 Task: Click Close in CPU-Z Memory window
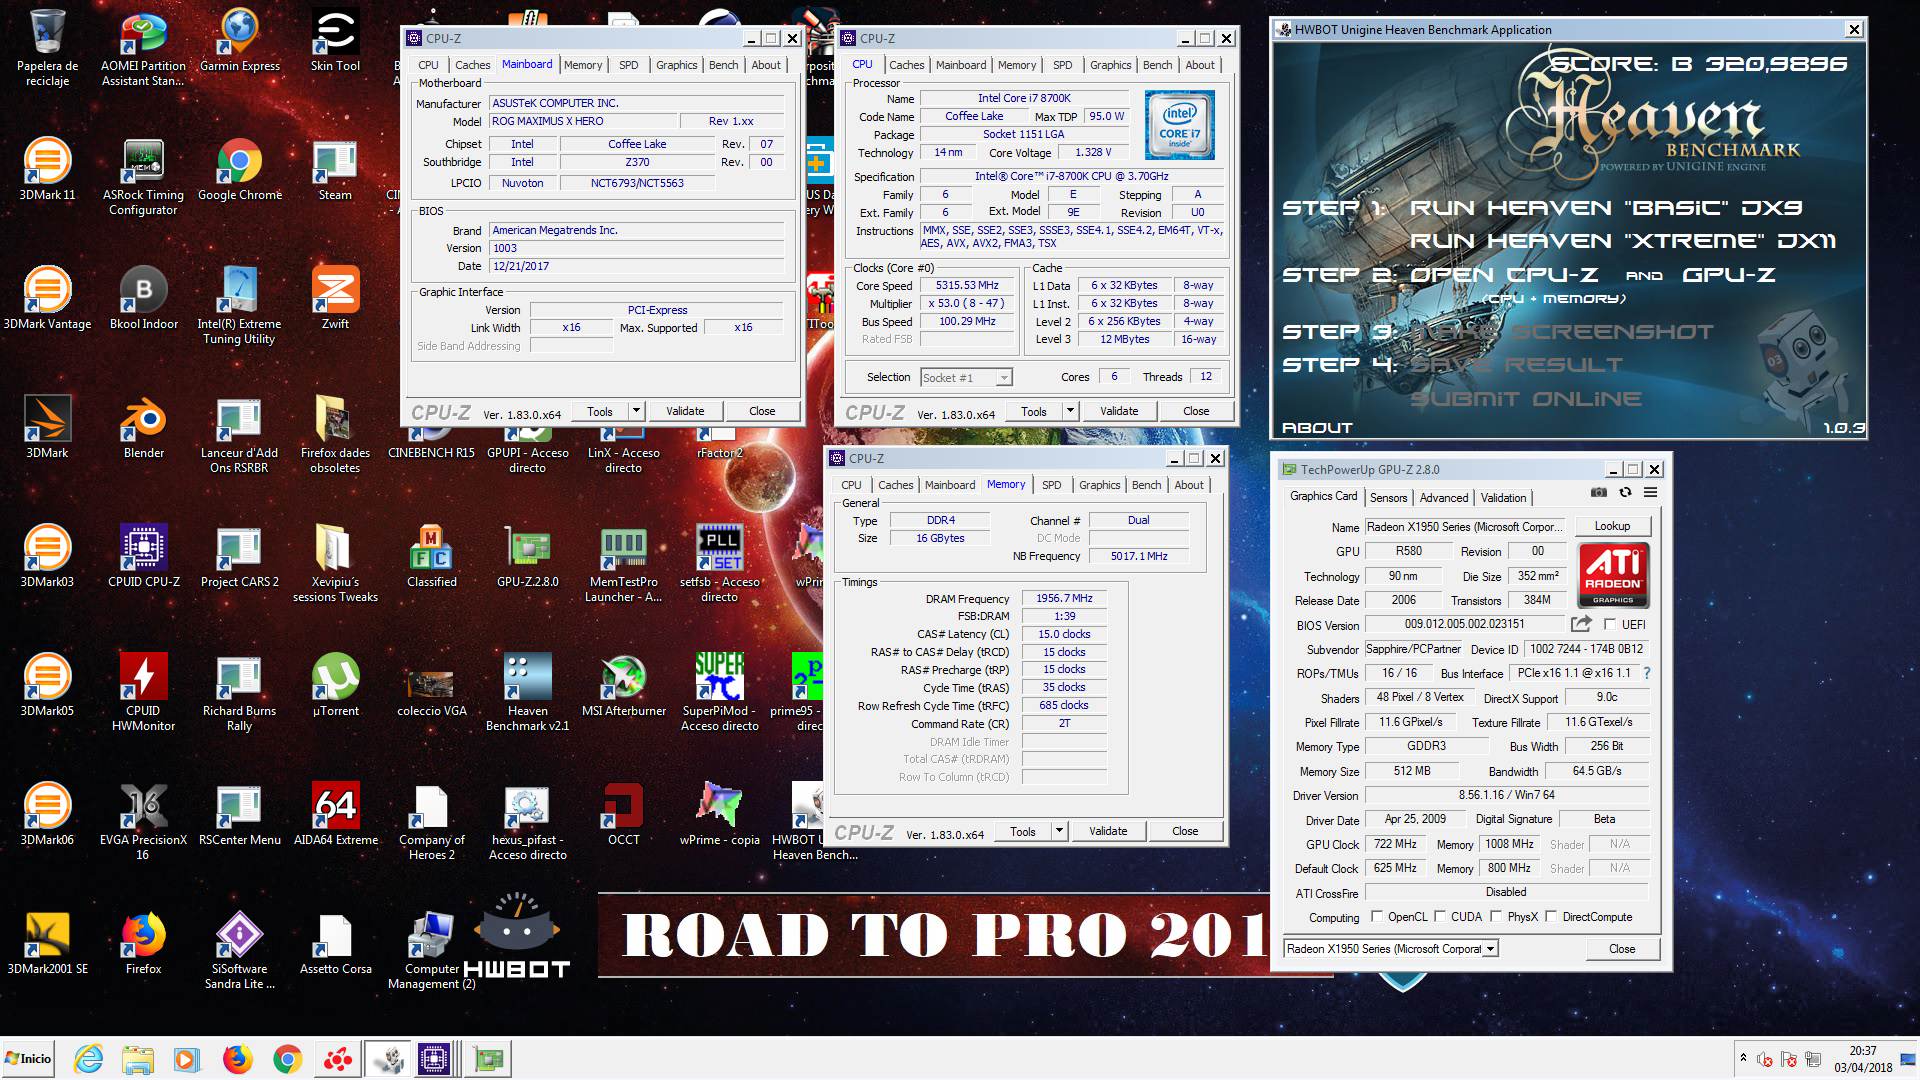pos(1185,831)
